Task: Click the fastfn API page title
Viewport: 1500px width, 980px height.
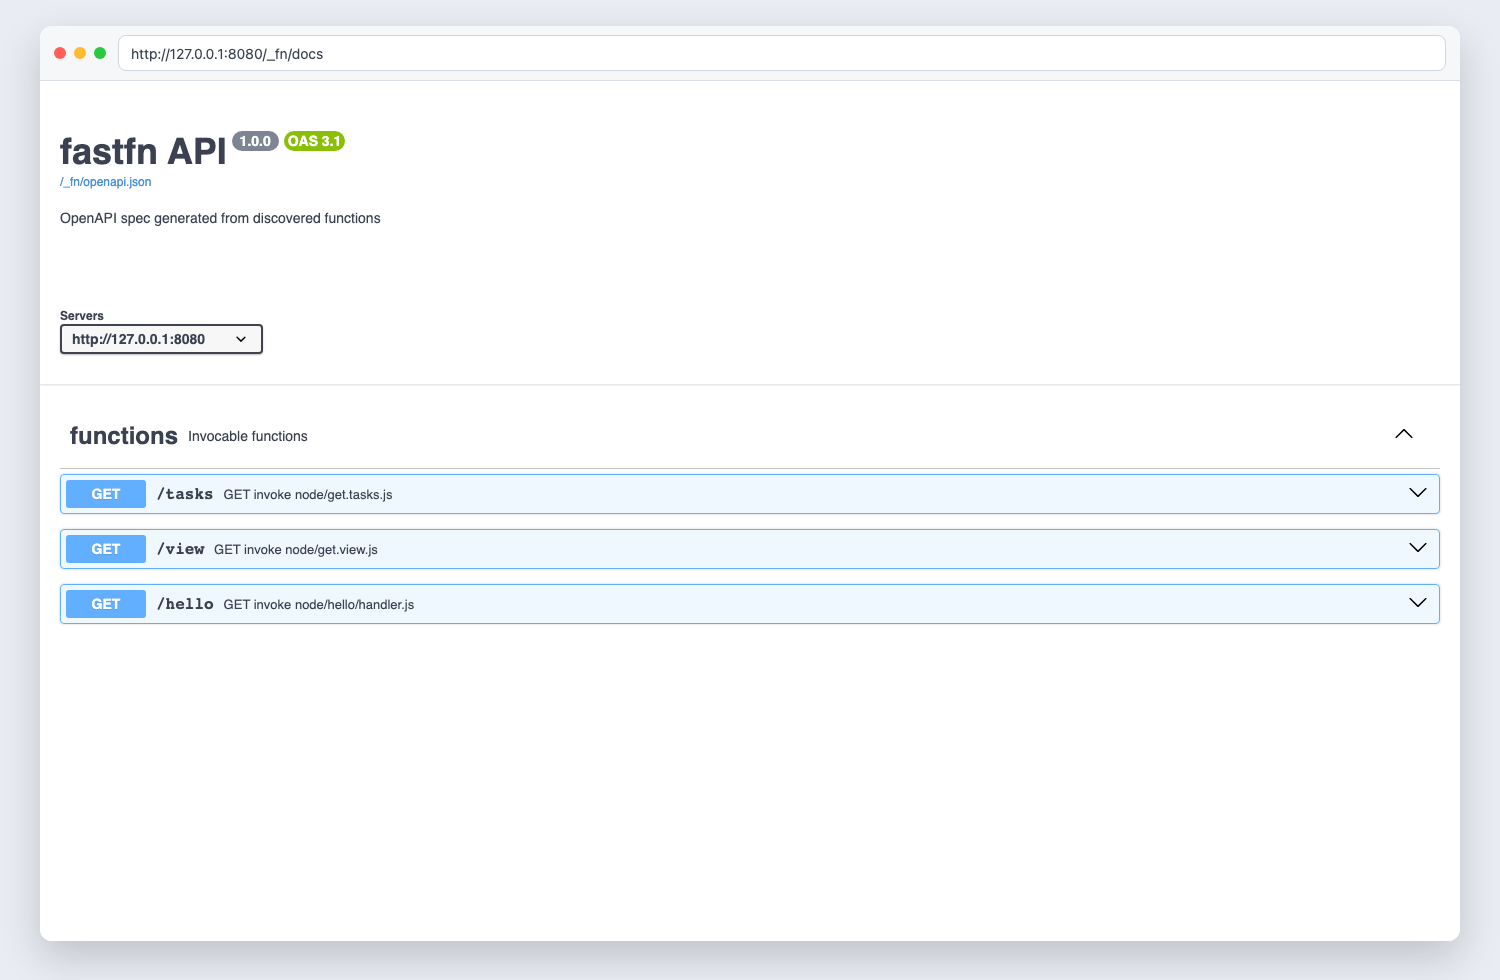Action: (x=143, y=151)
